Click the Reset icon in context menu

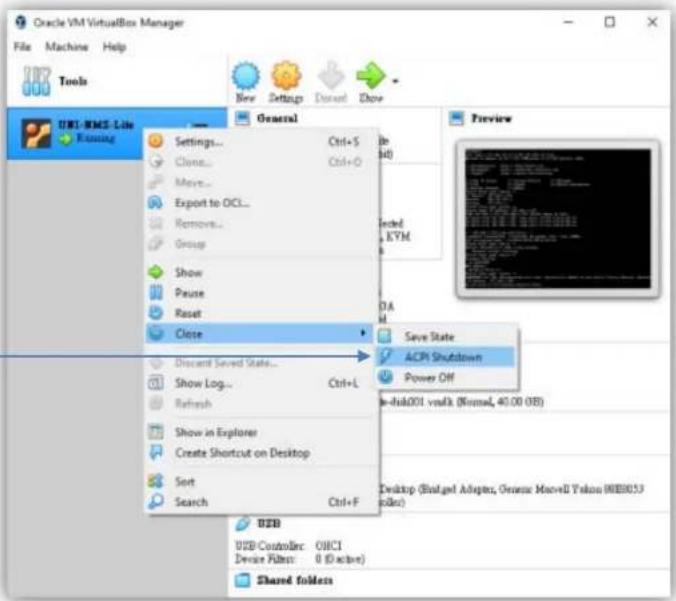pyautogui.click(x=156, y=313)
